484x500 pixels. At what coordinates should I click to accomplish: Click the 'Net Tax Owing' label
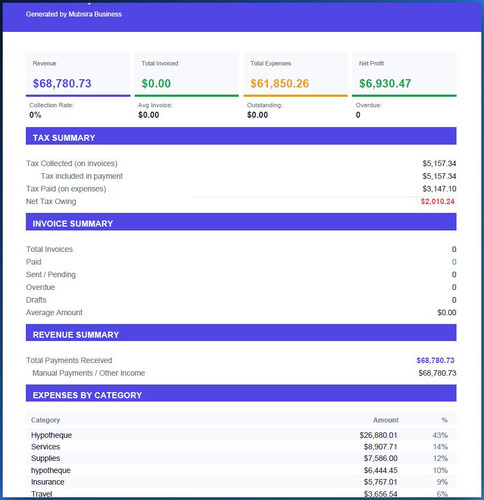tap(51, 201)
